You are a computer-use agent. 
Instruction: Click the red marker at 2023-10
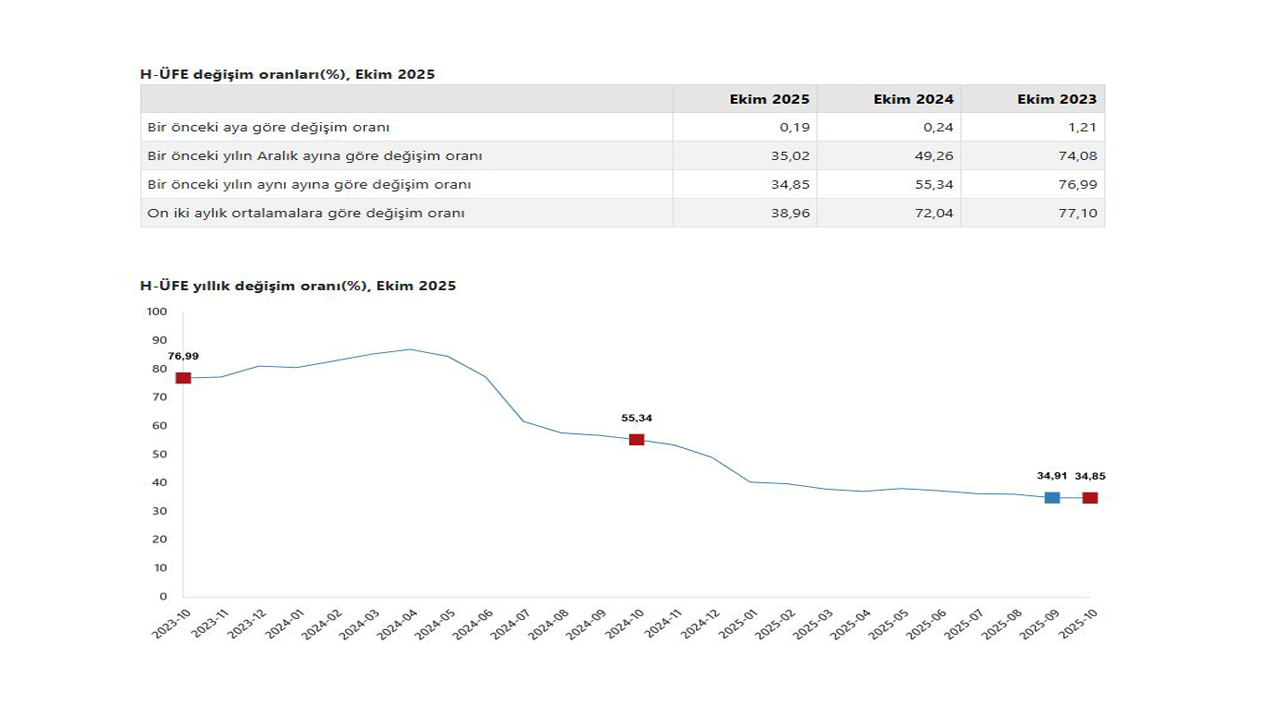tap(183, 377)
